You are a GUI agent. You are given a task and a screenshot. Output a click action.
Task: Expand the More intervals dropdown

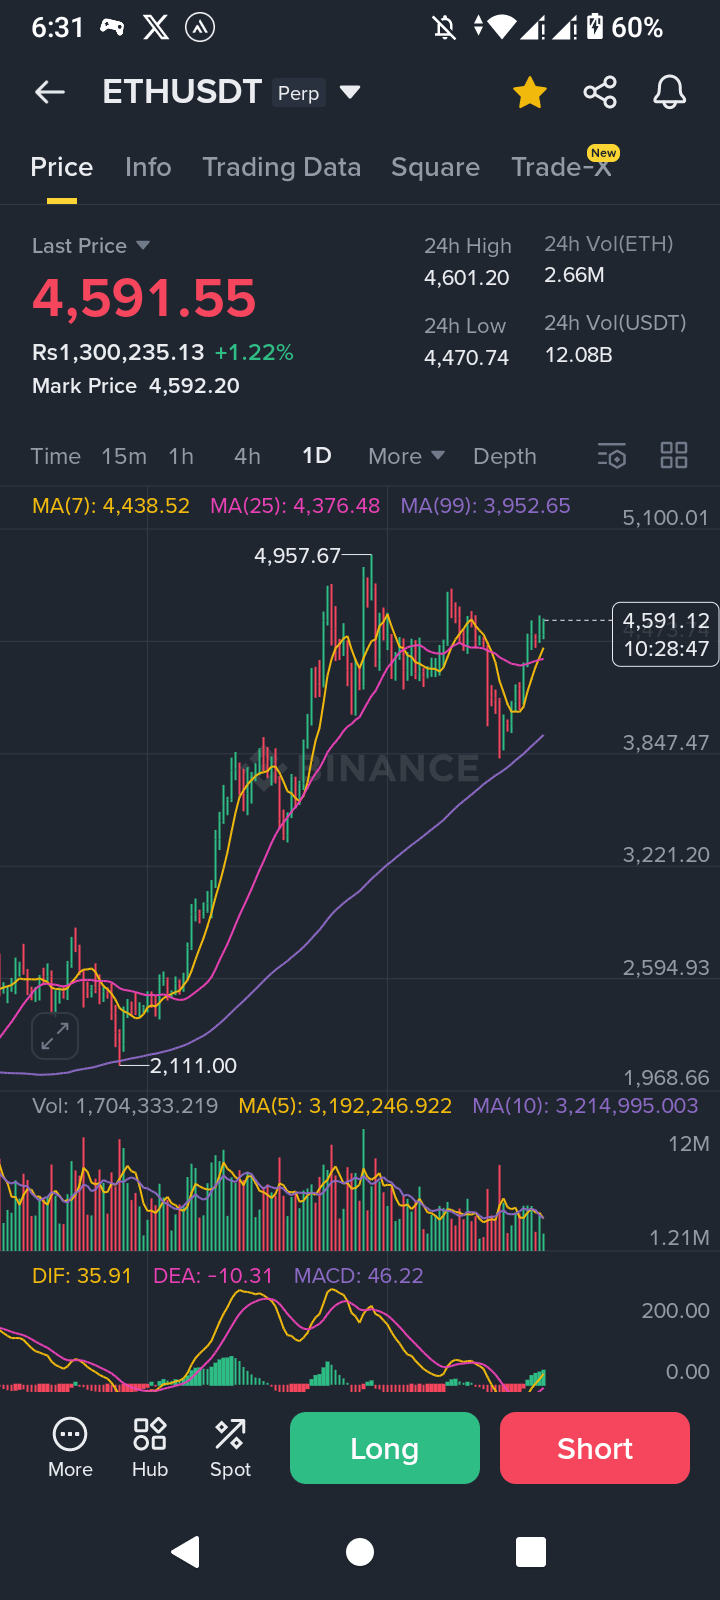(x=406, y=456)
